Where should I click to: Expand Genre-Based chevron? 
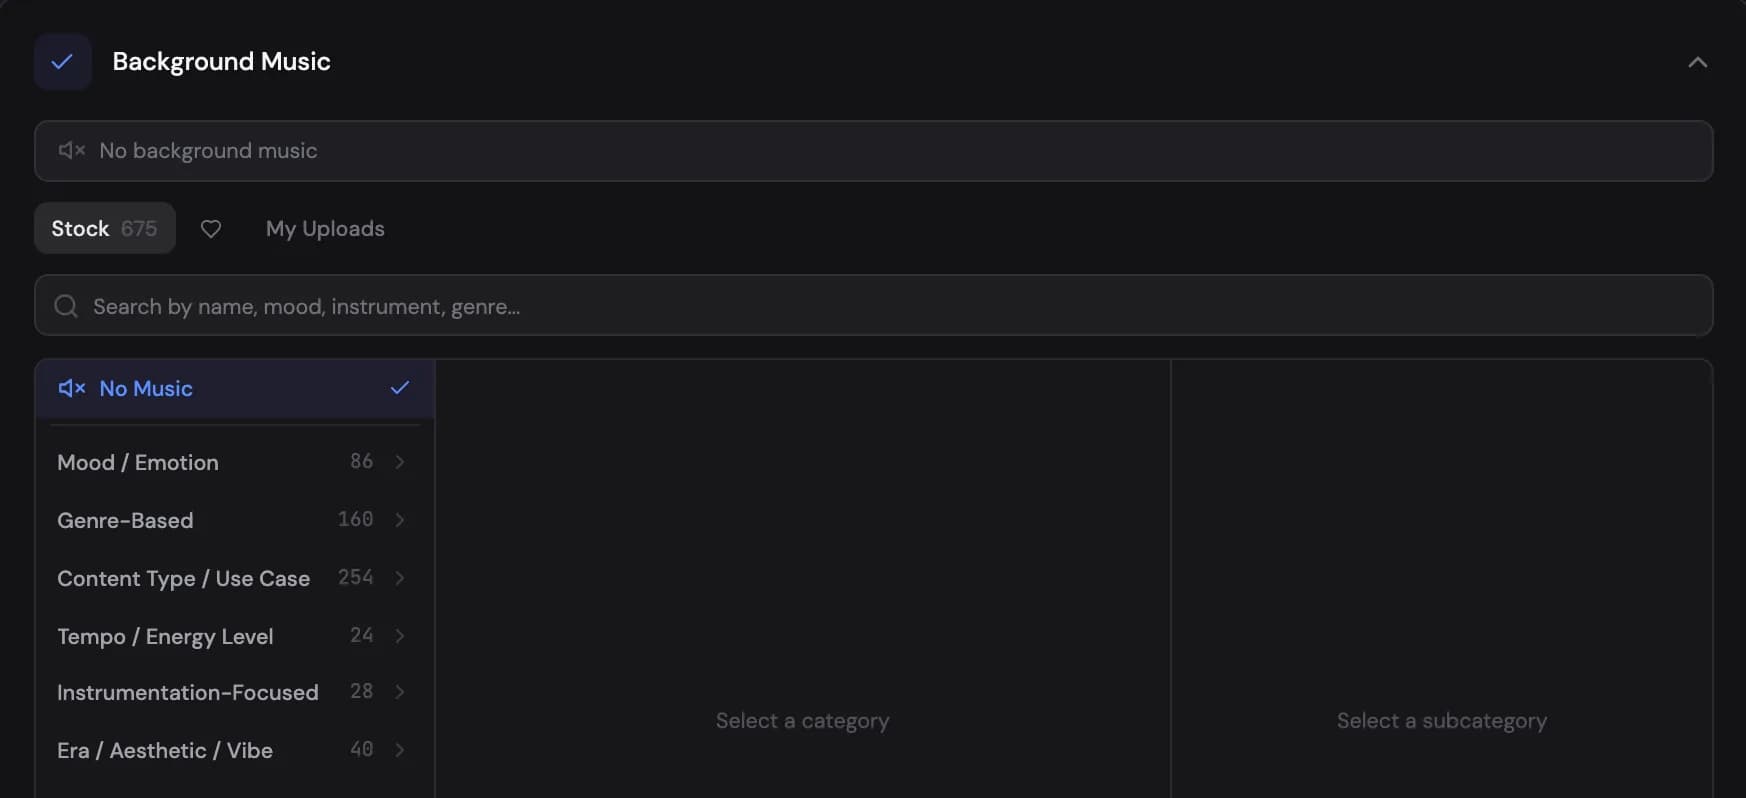400,520
